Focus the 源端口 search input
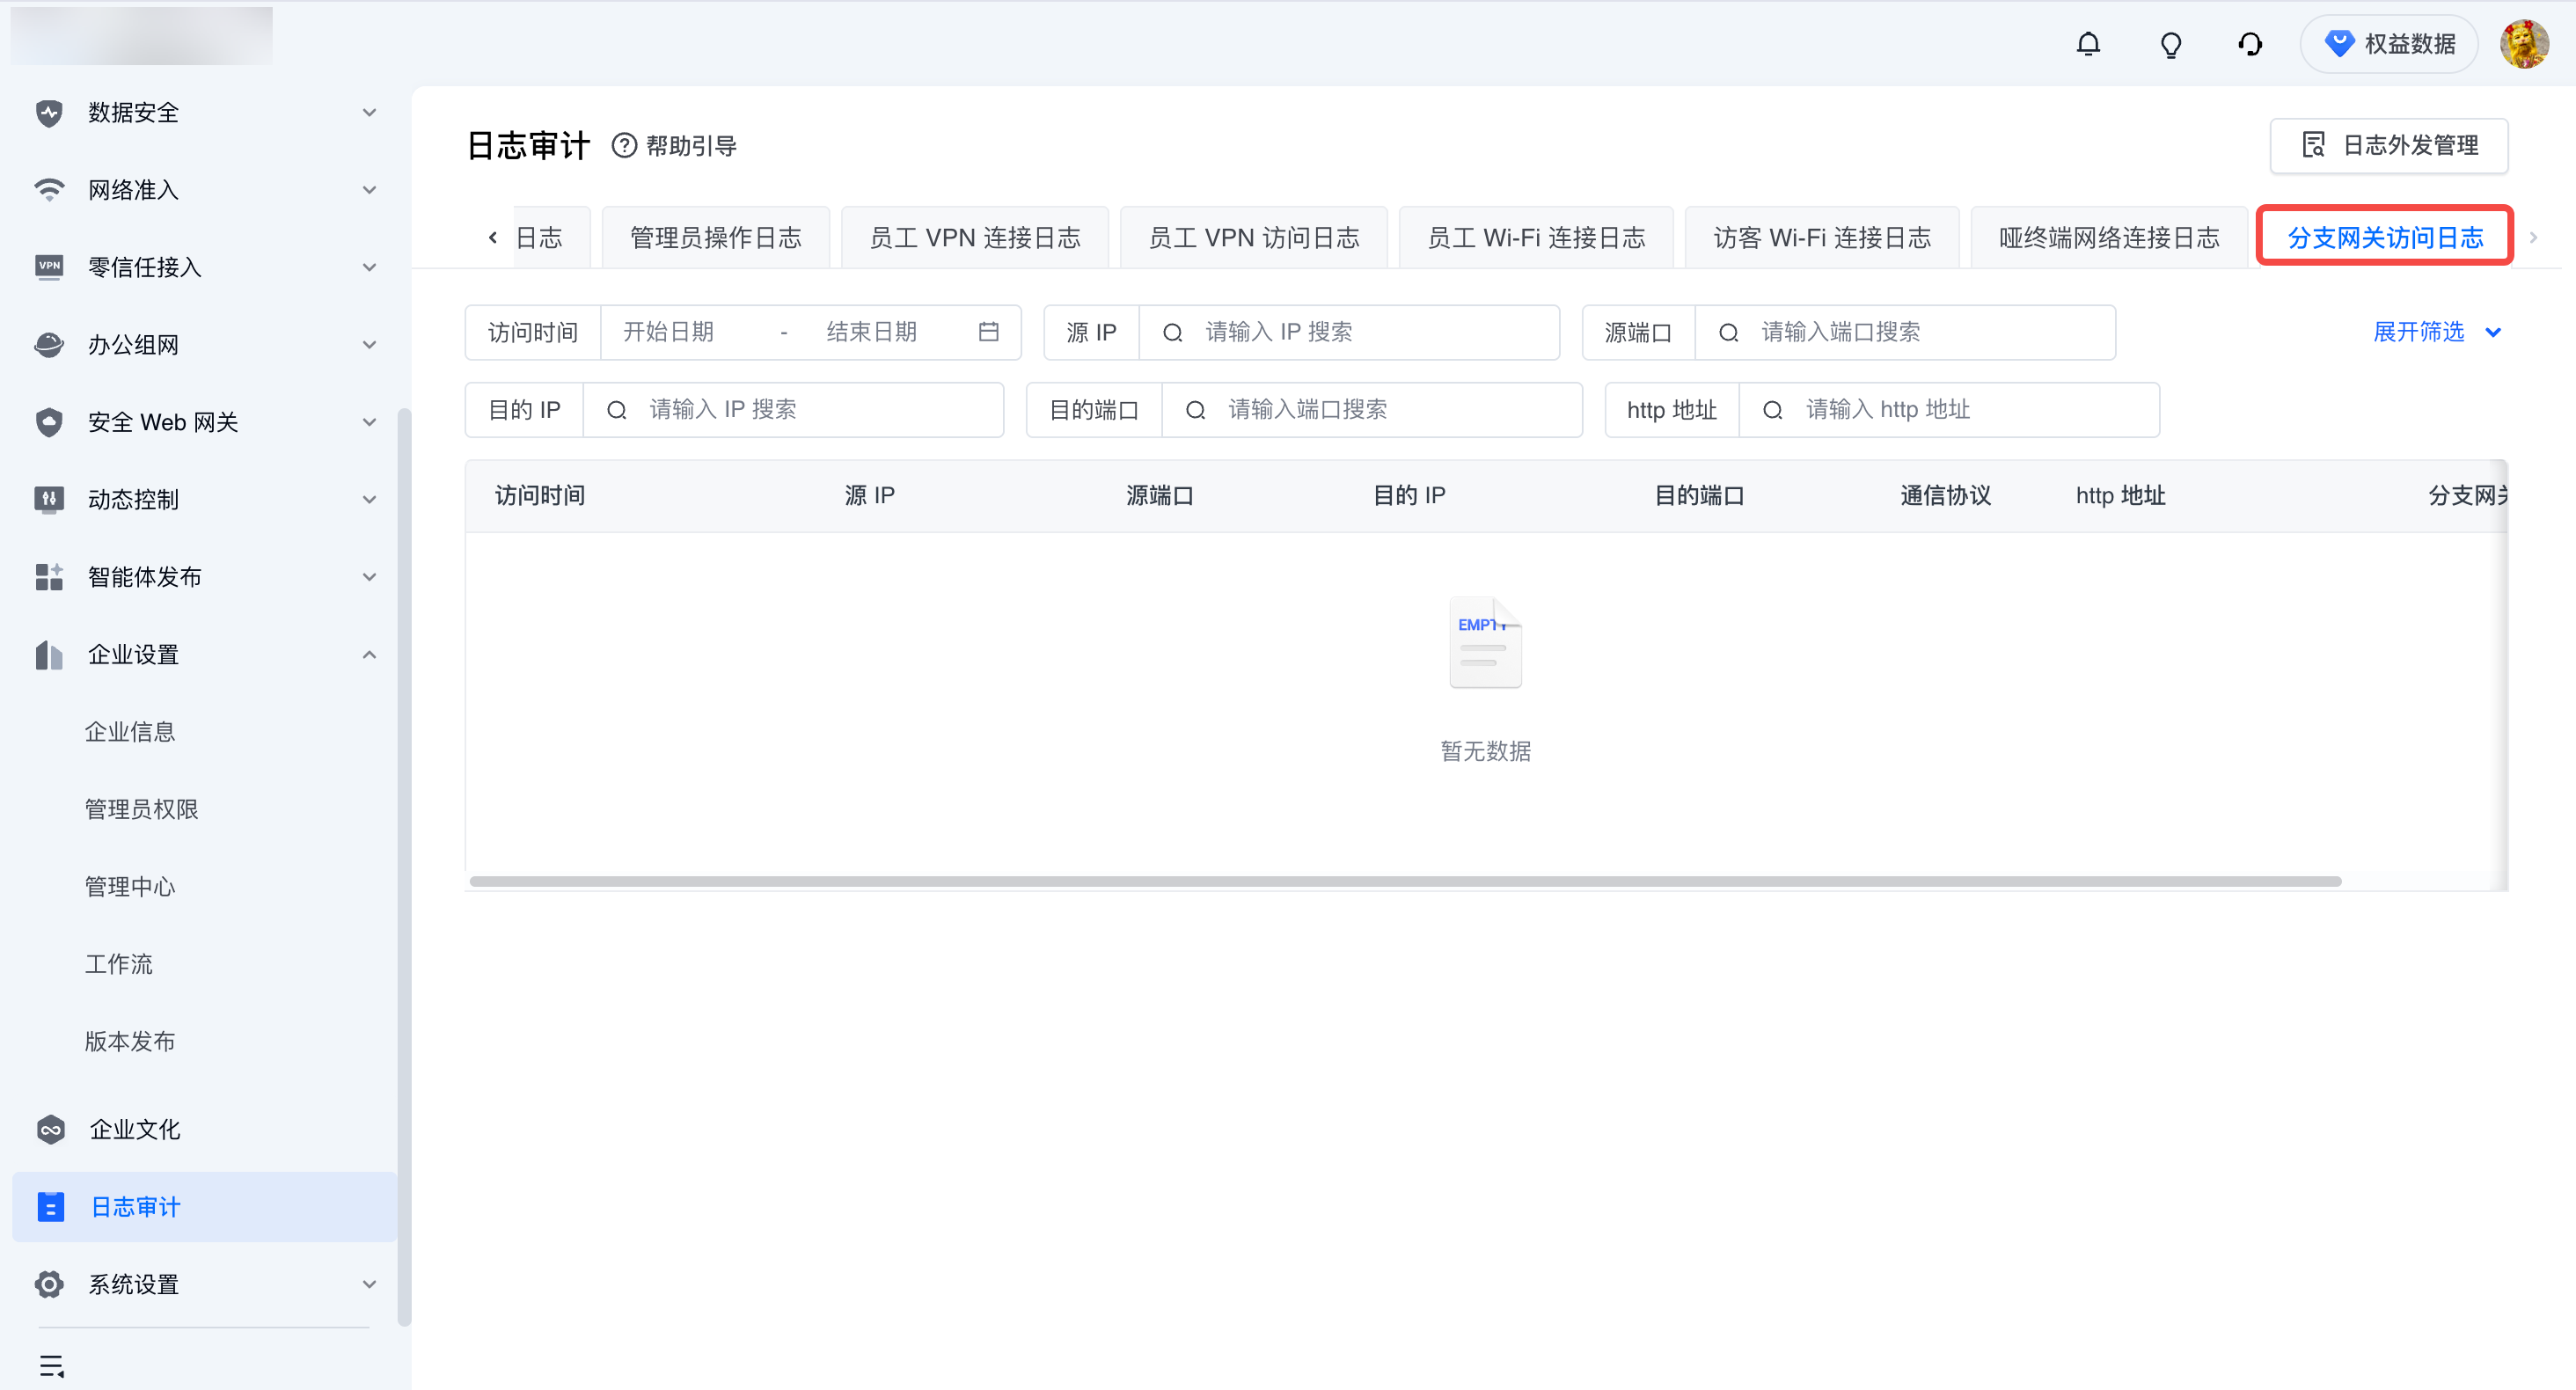 tap(1905, 332)
